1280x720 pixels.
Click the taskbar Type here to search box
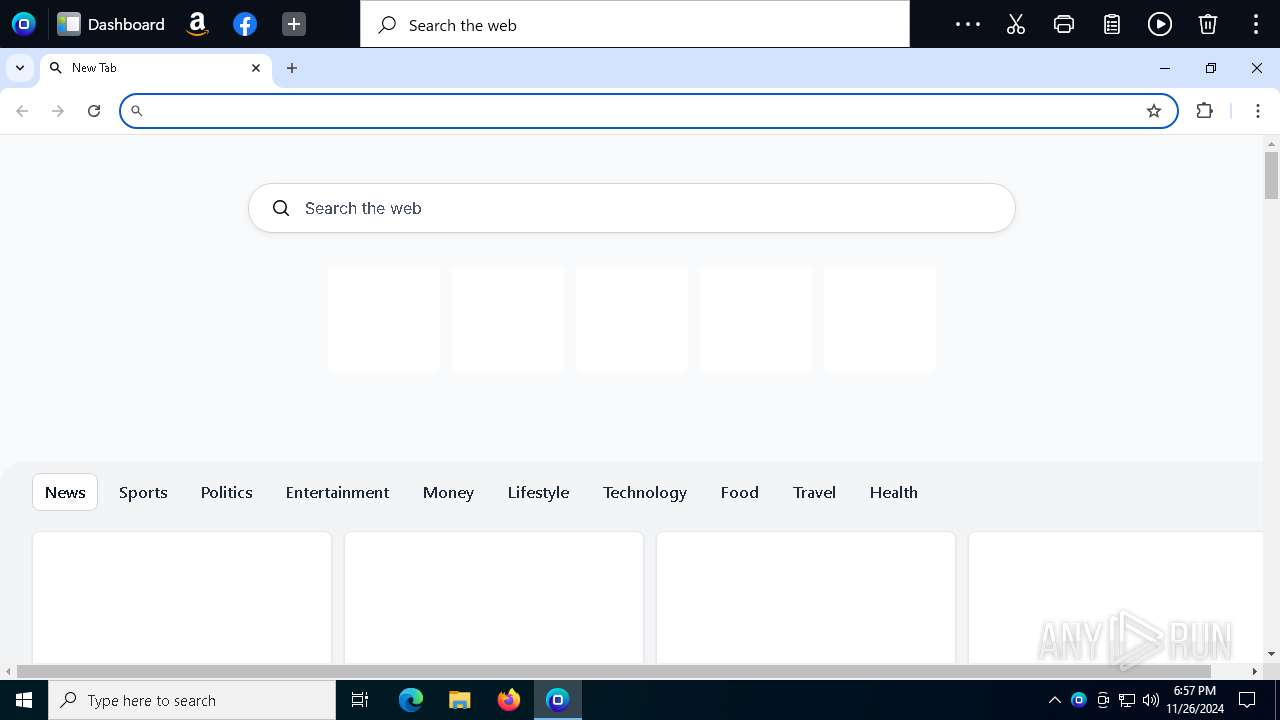click(192, 700)
